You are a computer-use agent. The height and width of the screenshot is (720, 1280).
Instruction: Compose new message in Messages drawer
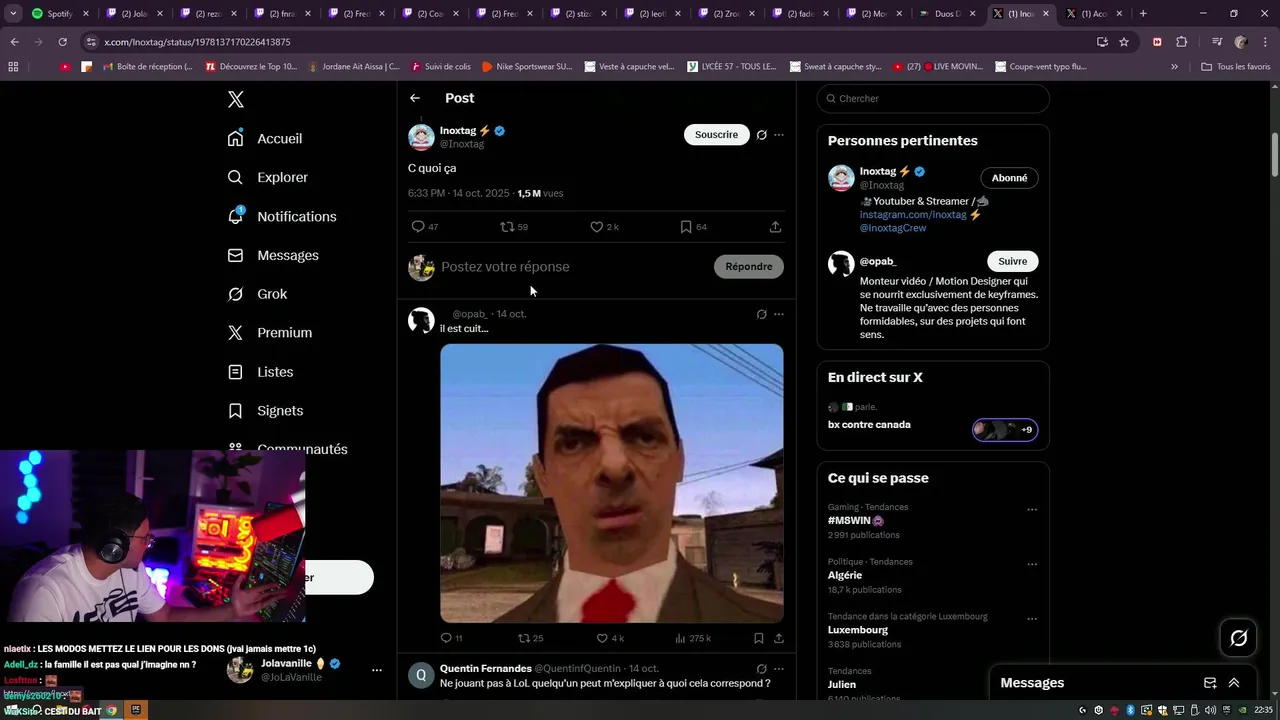[1210, 683]
